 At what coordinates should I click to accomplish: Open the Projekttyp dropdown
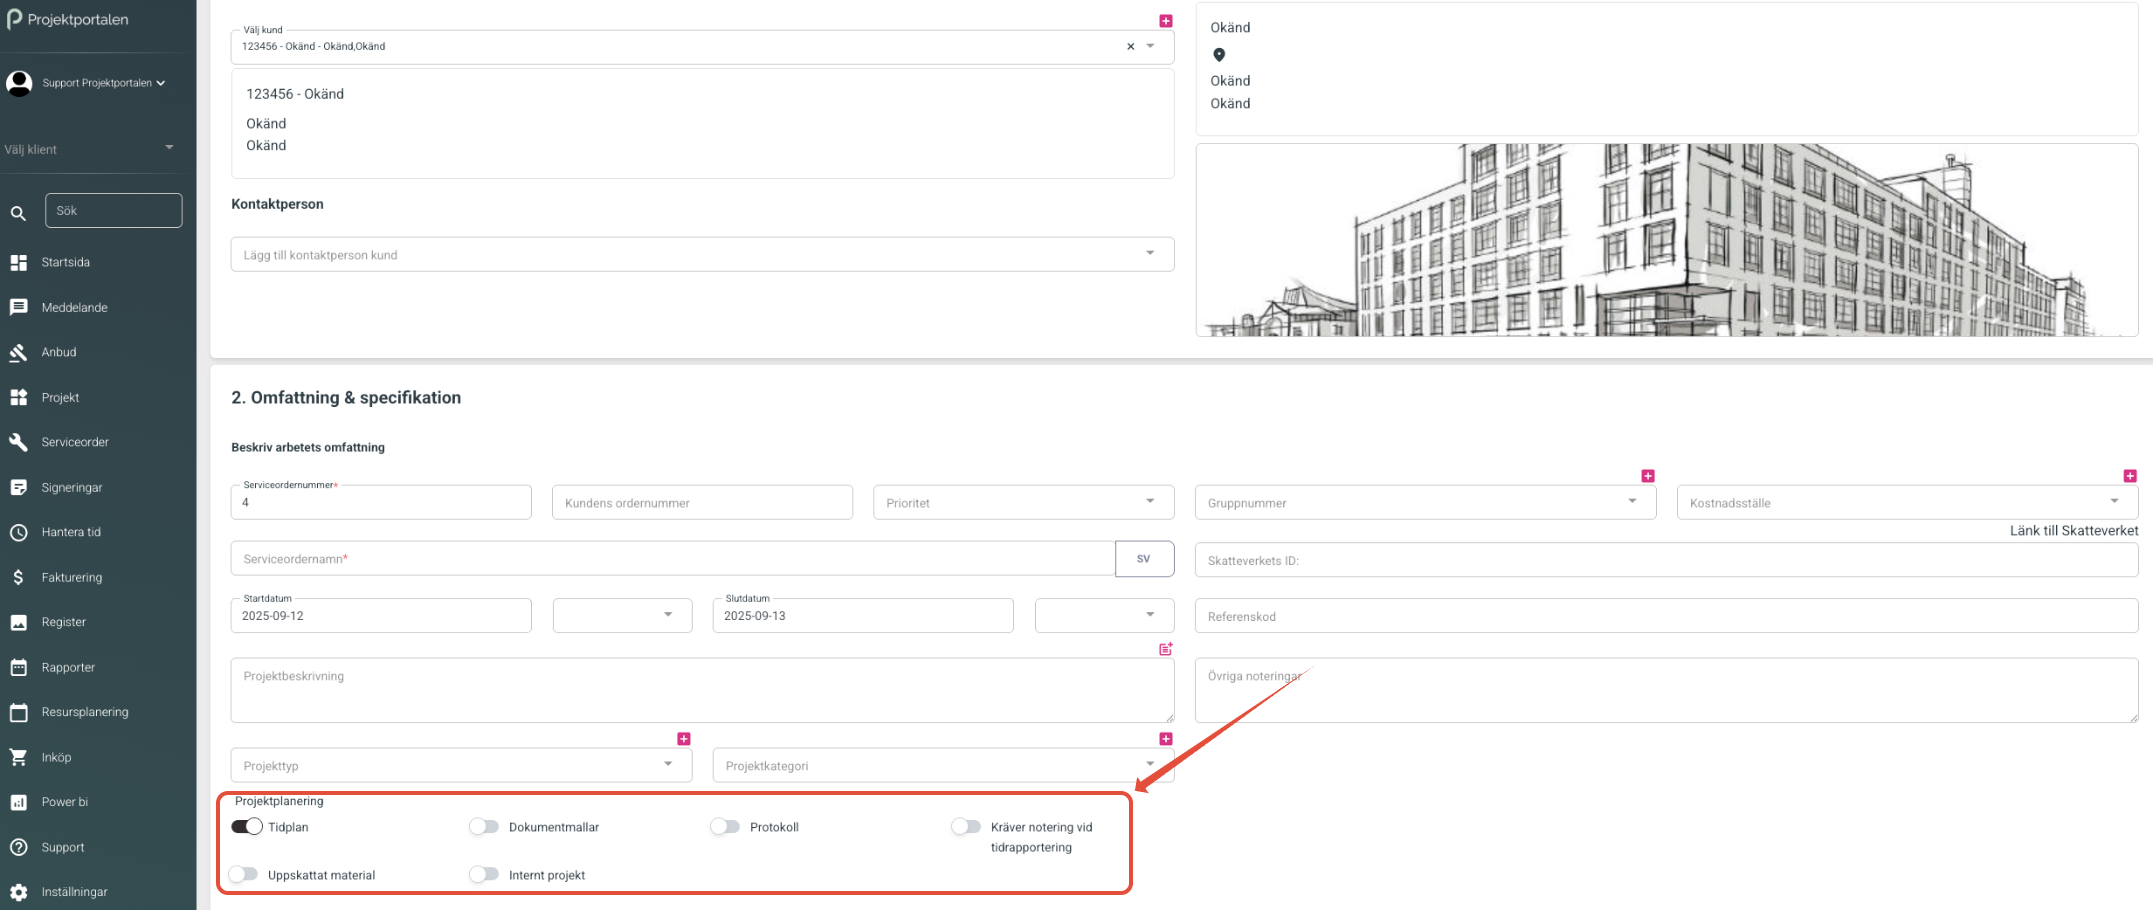(x=461, y=766)
